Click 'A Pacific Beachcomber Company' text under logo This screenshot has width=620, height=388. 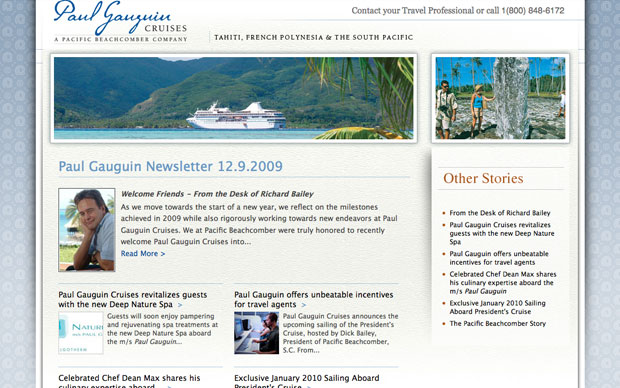(x=121, y=39)
